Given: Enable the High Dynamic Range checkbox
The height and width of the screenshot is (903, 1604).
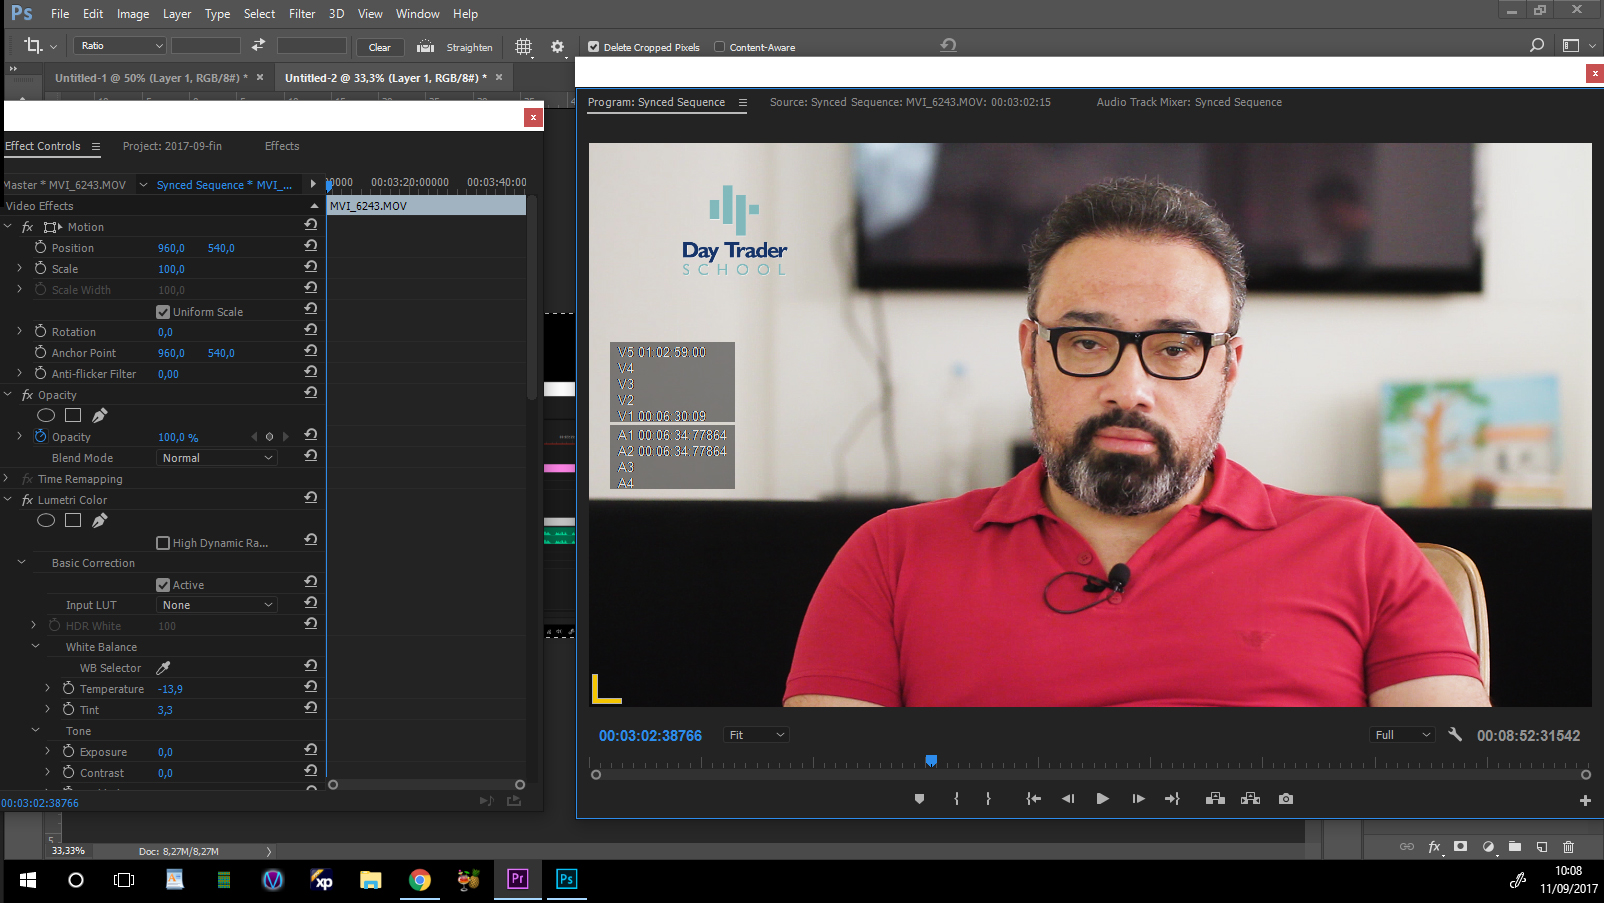Looking at the screenshot, I should click(x=163, y=543).
